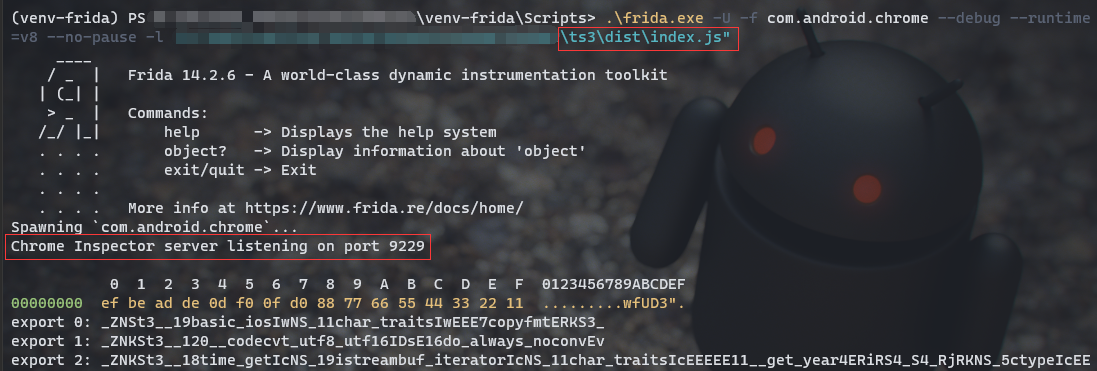The image size is (1097, 371).
Task: Click the highlighted ts3\dist\index.js path
Action: (x=649, y=38)
